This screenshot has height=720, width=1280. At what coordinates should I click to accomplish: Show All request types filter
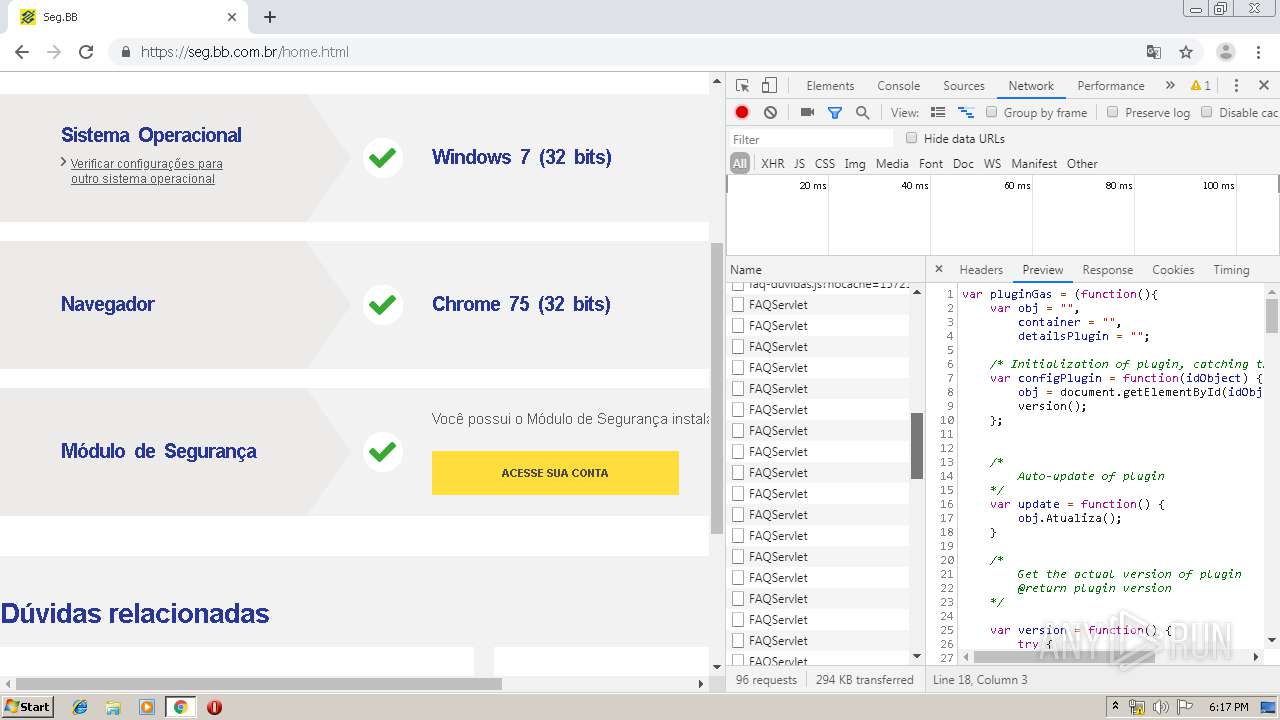740,164
